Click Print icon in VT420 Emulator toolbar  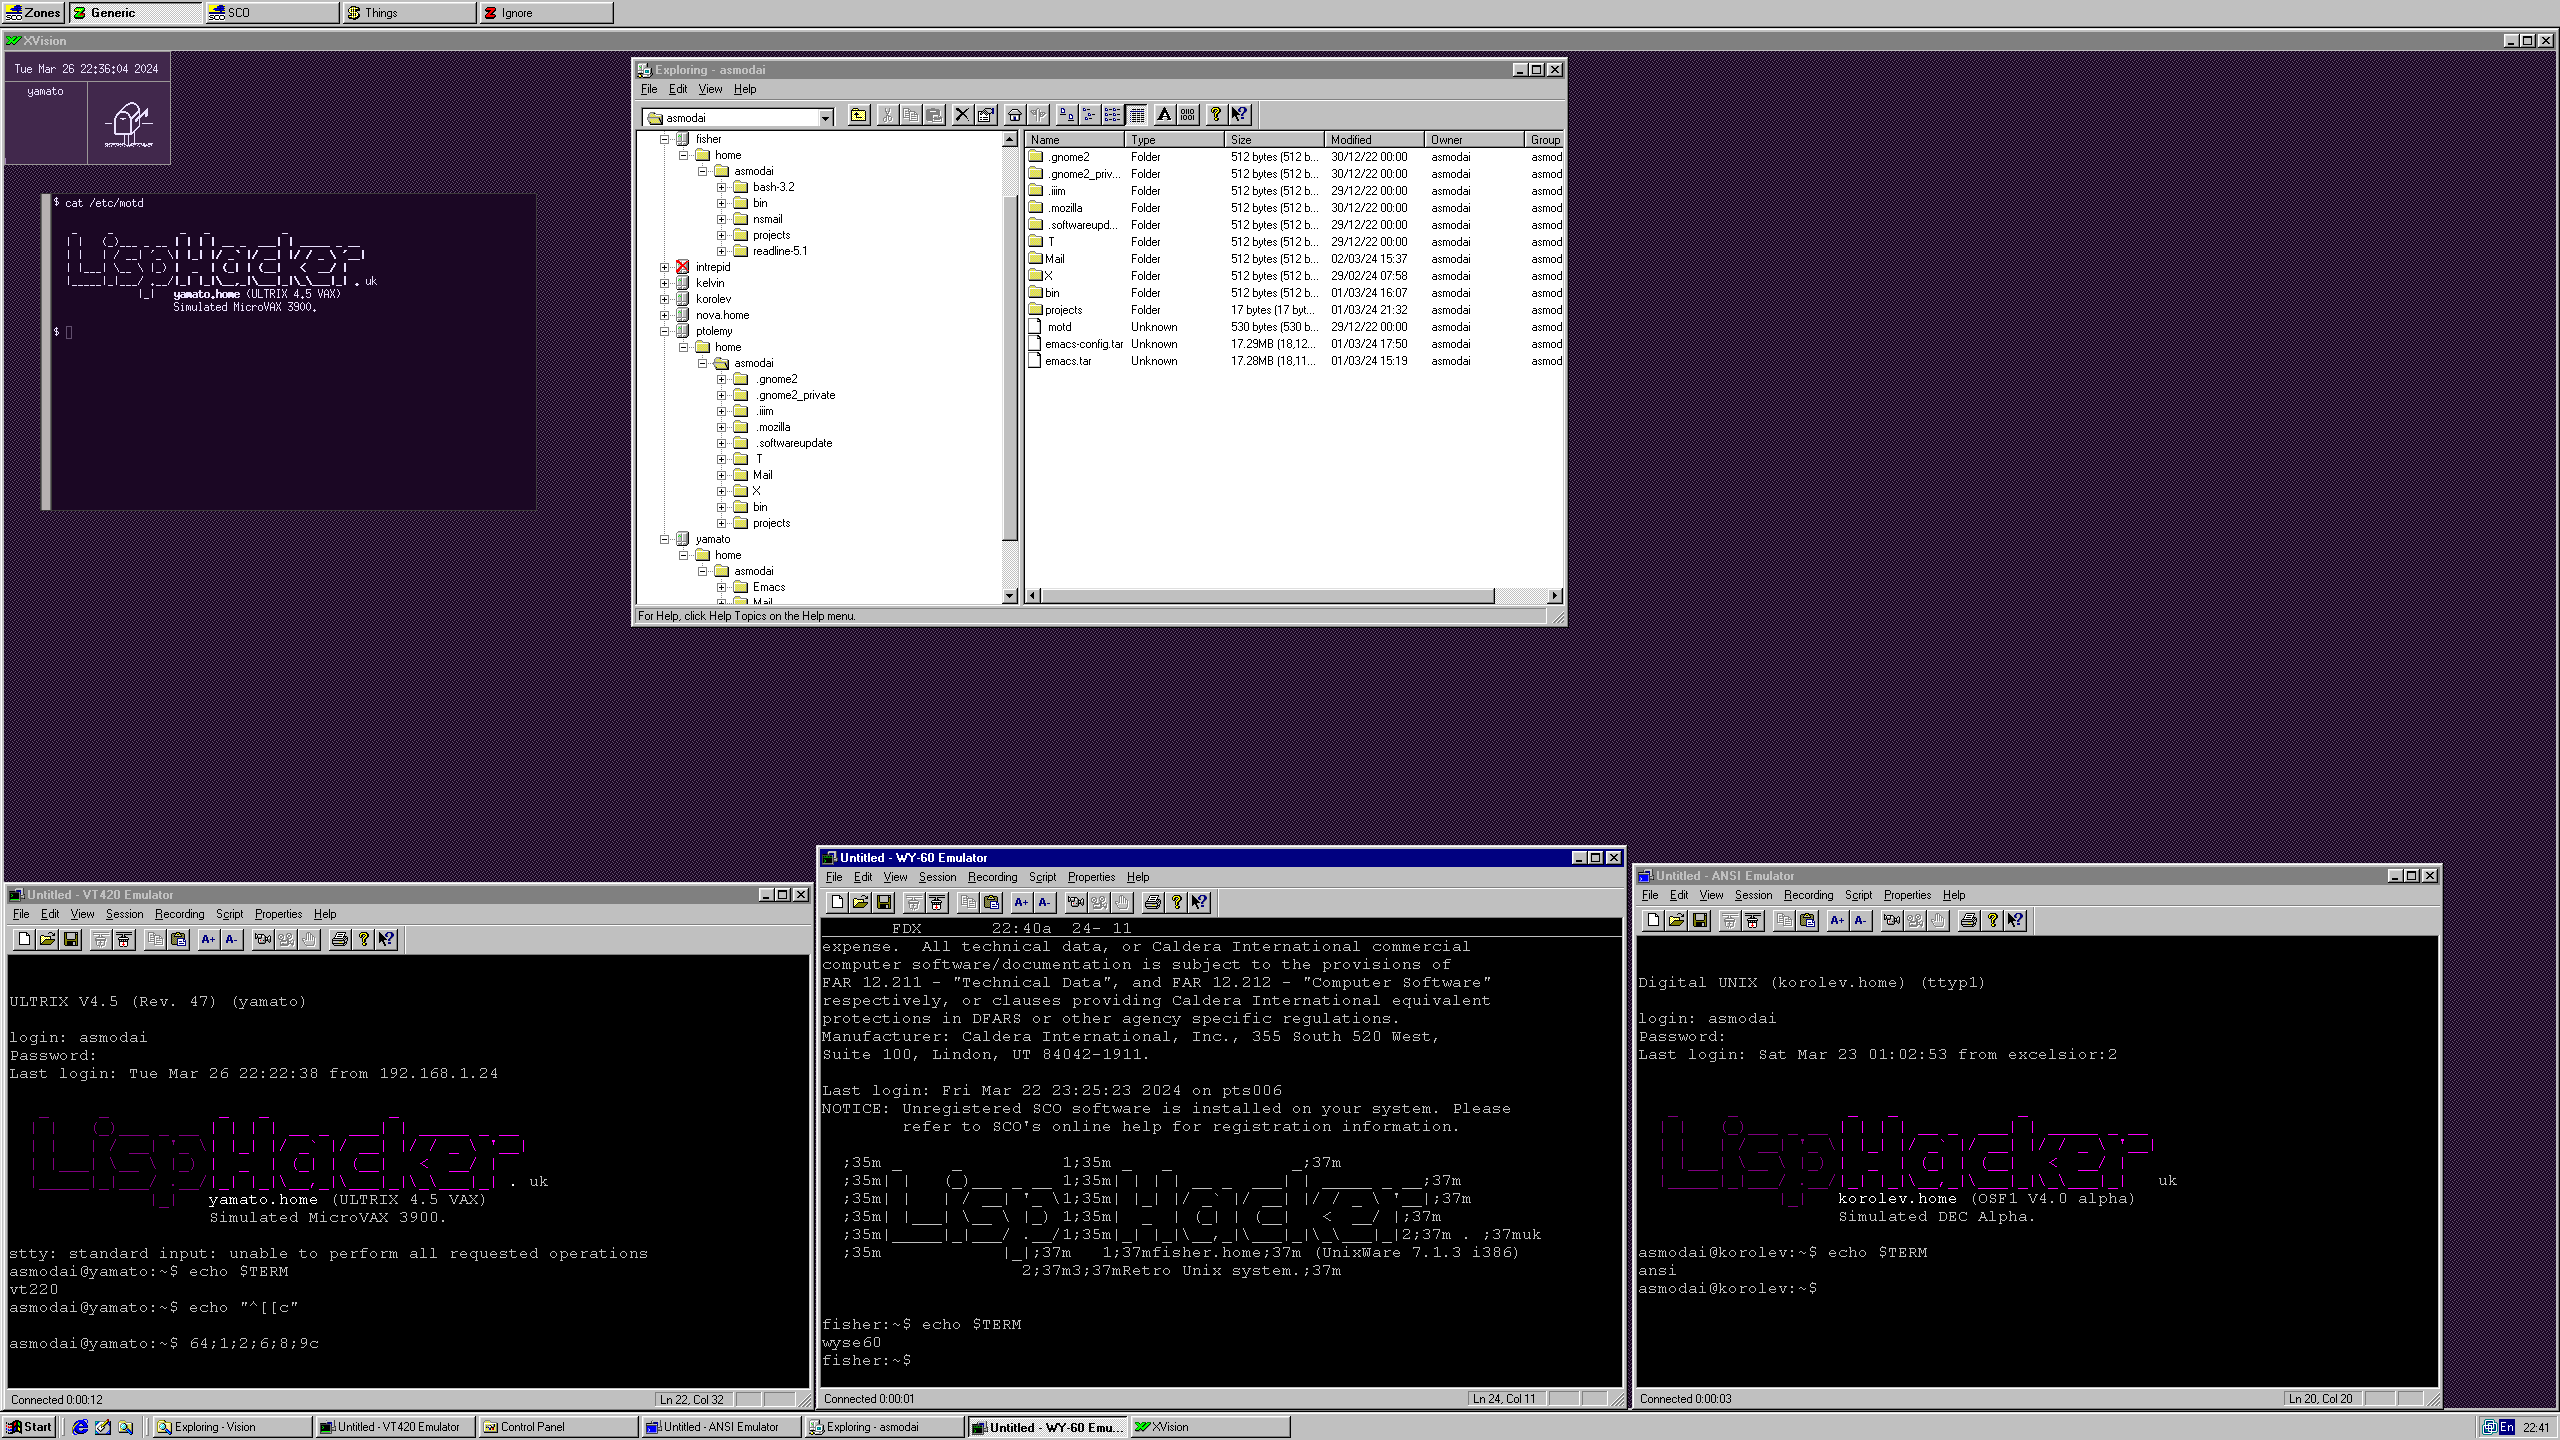(340, 939)
